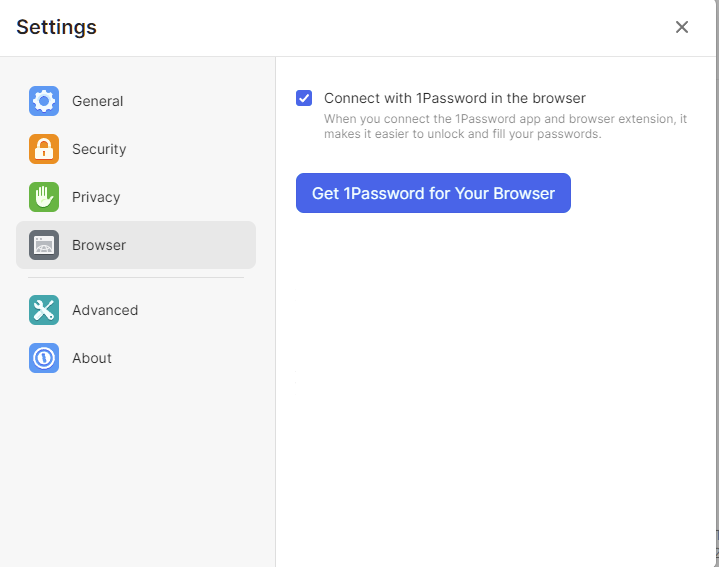The height and width of the screenshot is (567, 719).
Task: Click the divider line above Advanced
Action: [x=136, y=277]
